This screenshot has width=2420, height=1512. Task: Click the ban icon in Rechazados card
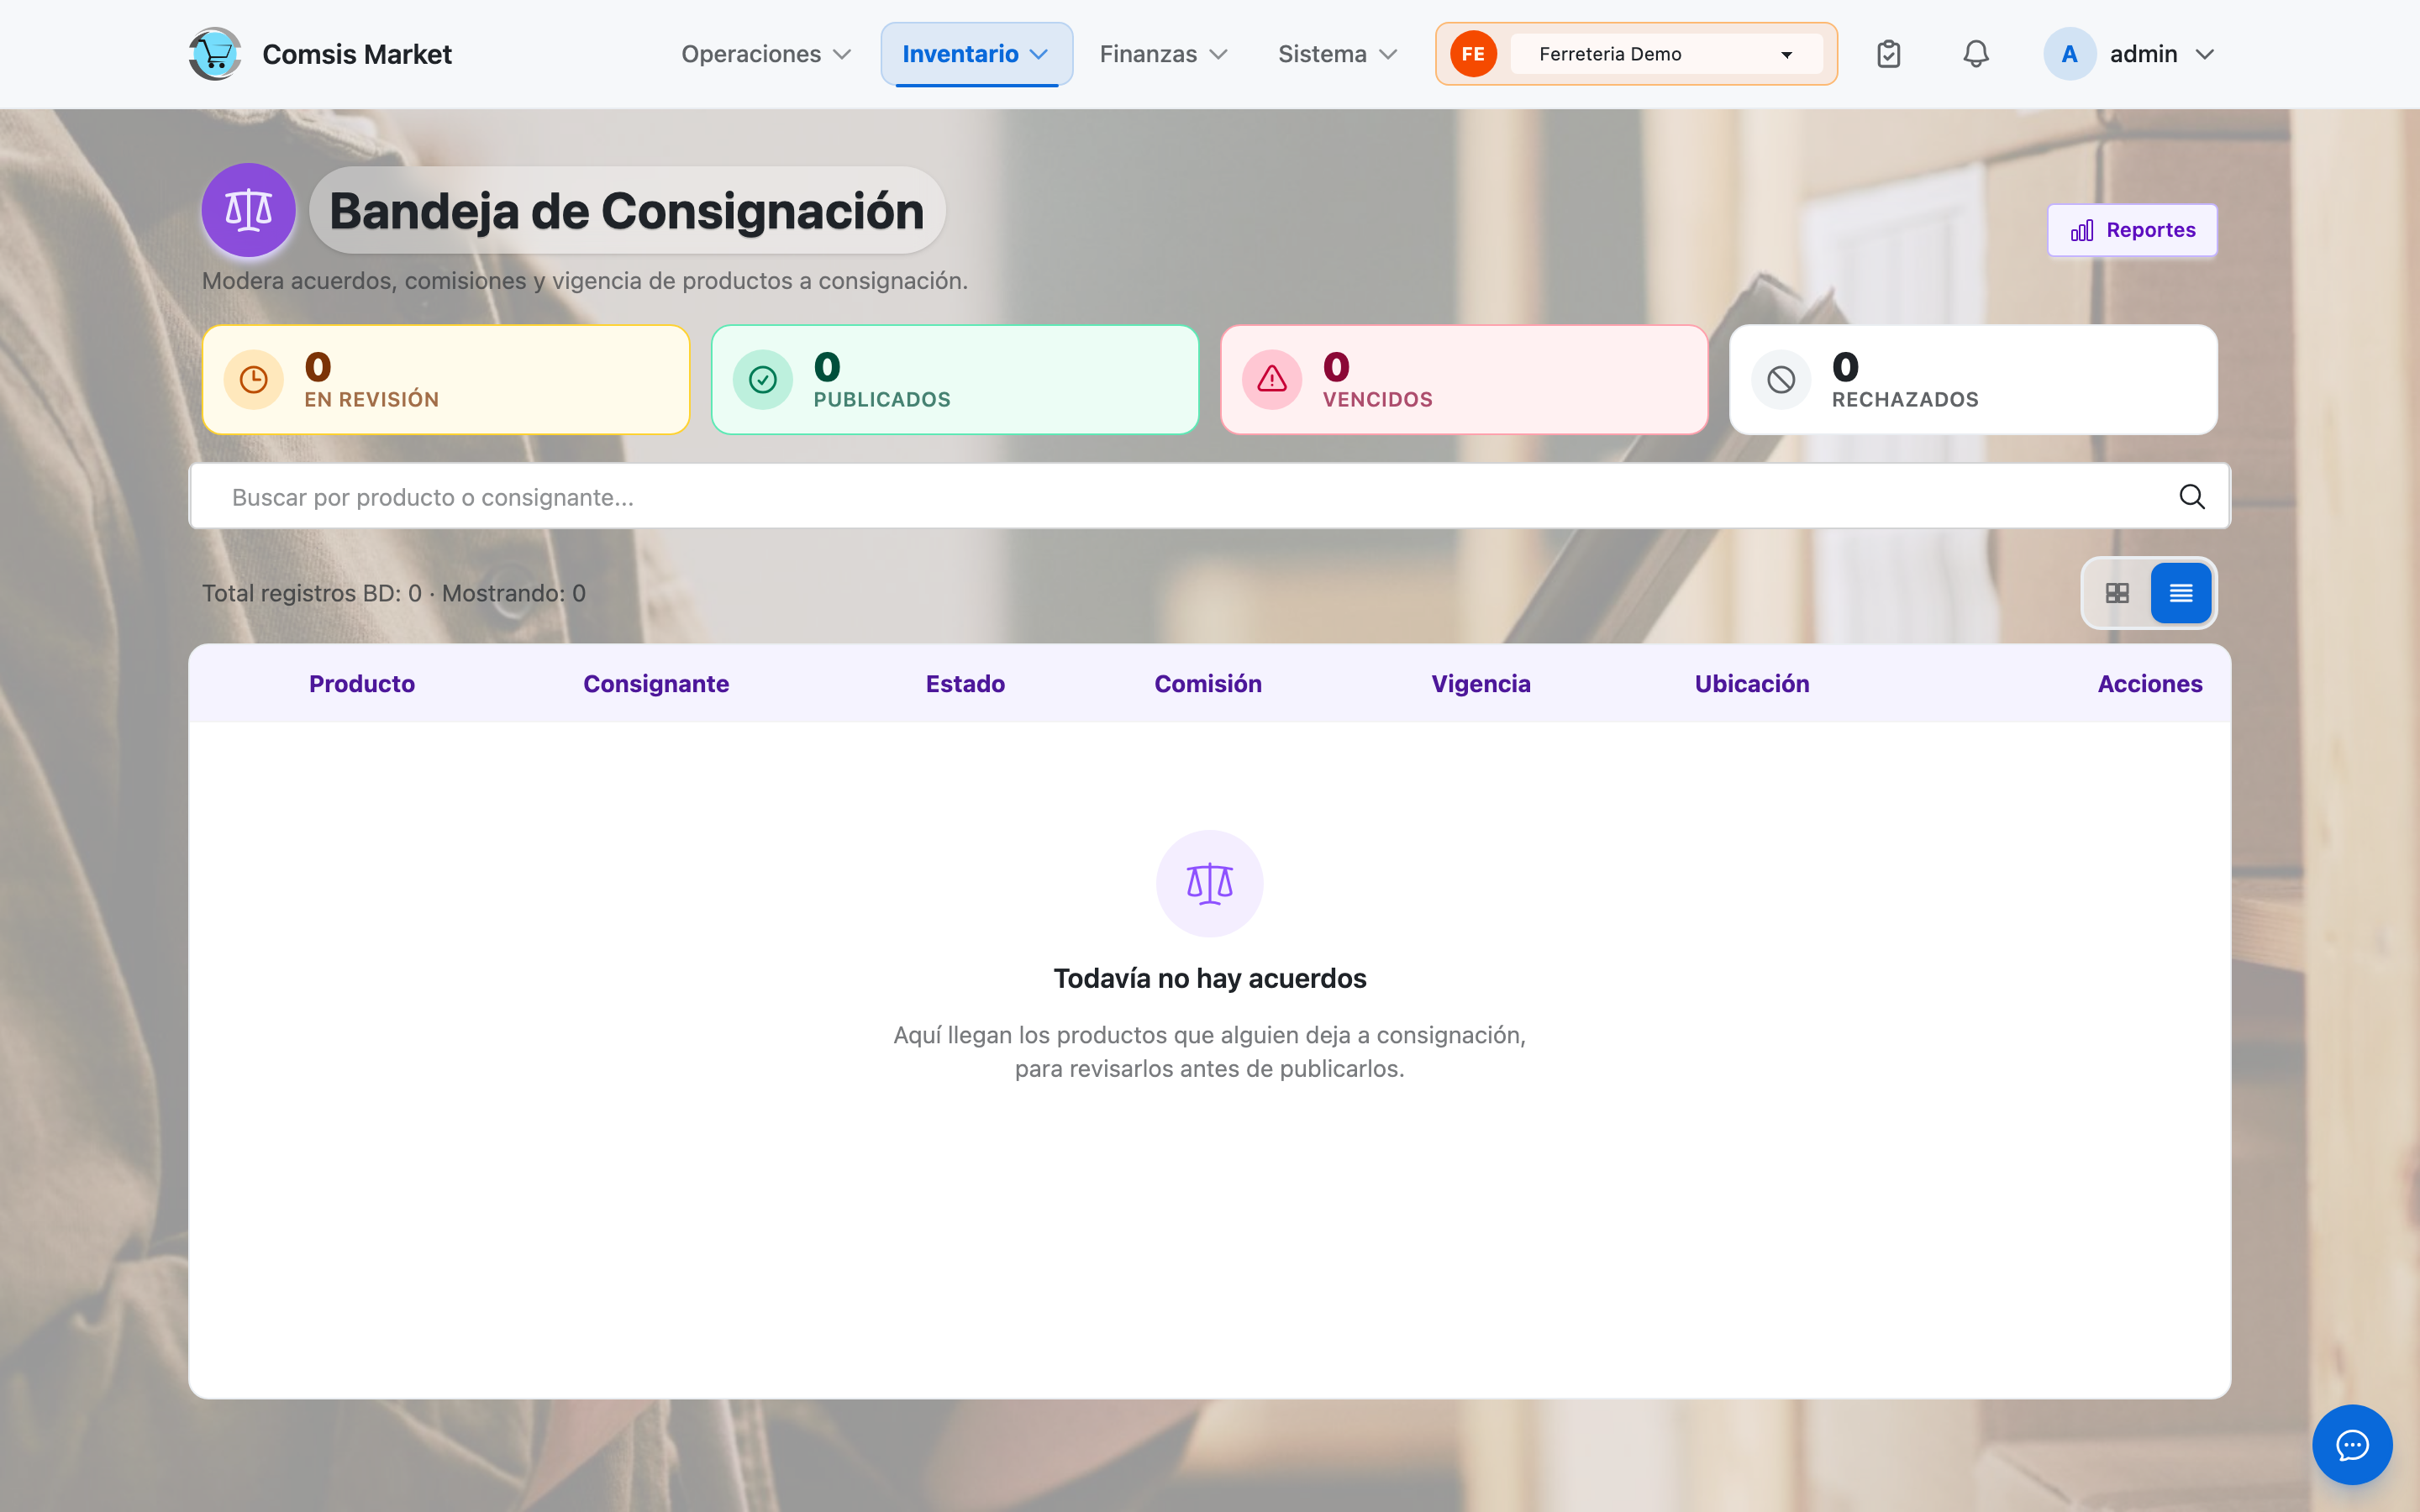(x=1781, y=380)
